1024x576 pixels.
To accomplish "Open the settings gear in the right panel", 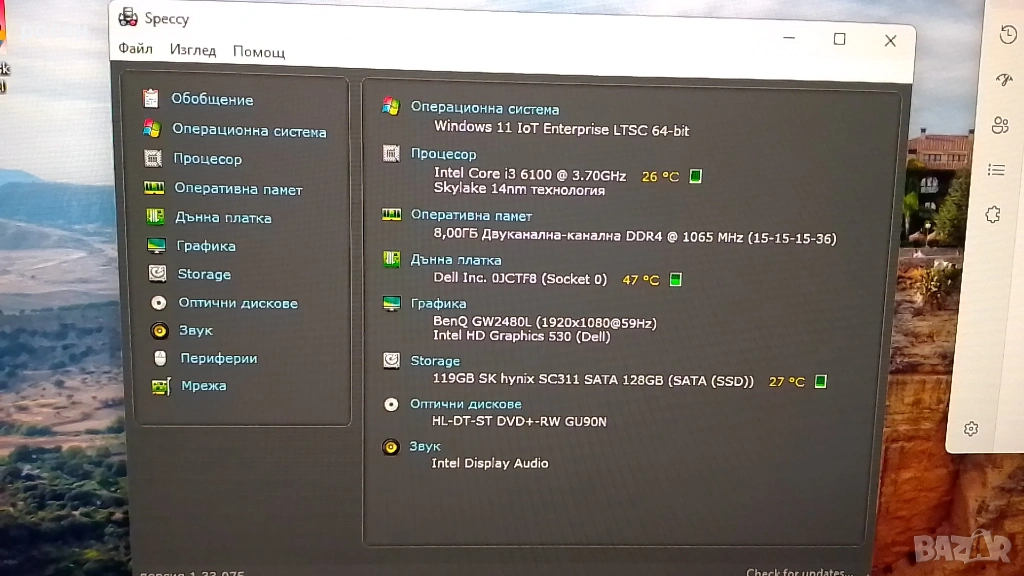I will 970,429.
